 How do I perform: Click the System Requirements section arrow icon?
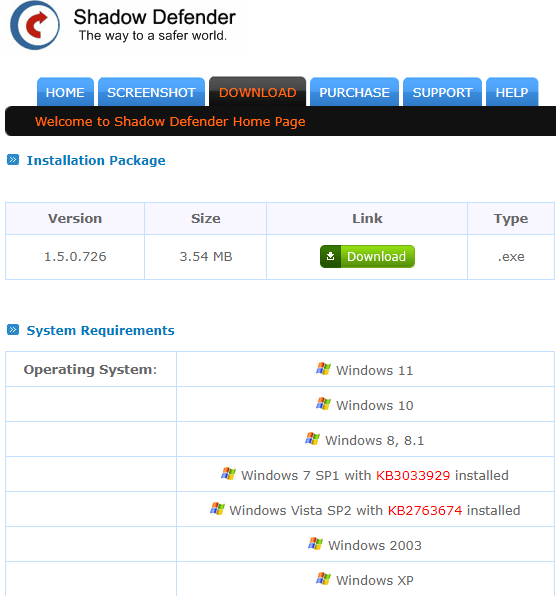coord(13,330)
